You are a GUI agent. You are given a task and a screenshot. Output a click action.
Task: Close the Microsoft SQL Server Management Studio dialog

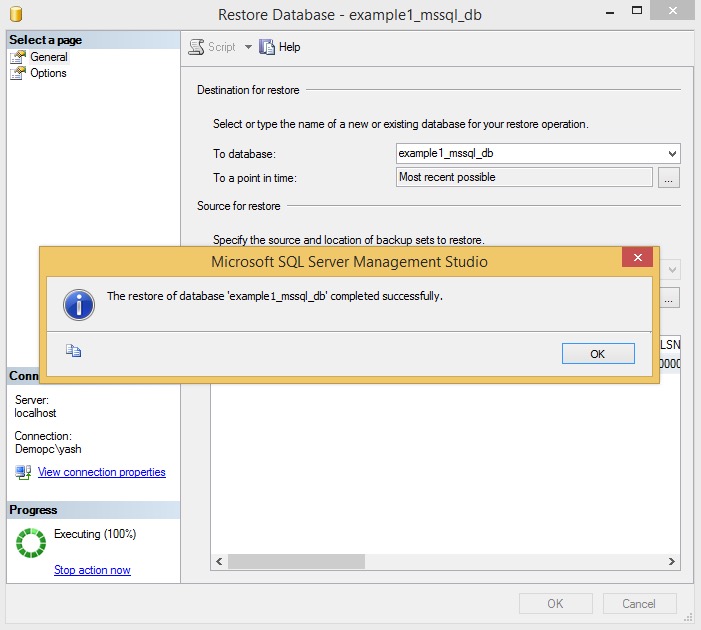(x=638, y=258)
